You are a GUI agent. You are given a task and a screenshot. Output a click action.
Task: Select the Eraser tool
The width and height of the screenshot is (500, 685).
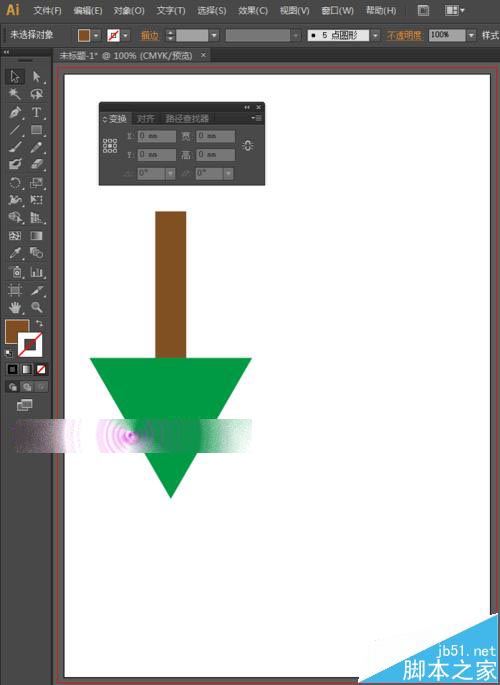point(36,164)
